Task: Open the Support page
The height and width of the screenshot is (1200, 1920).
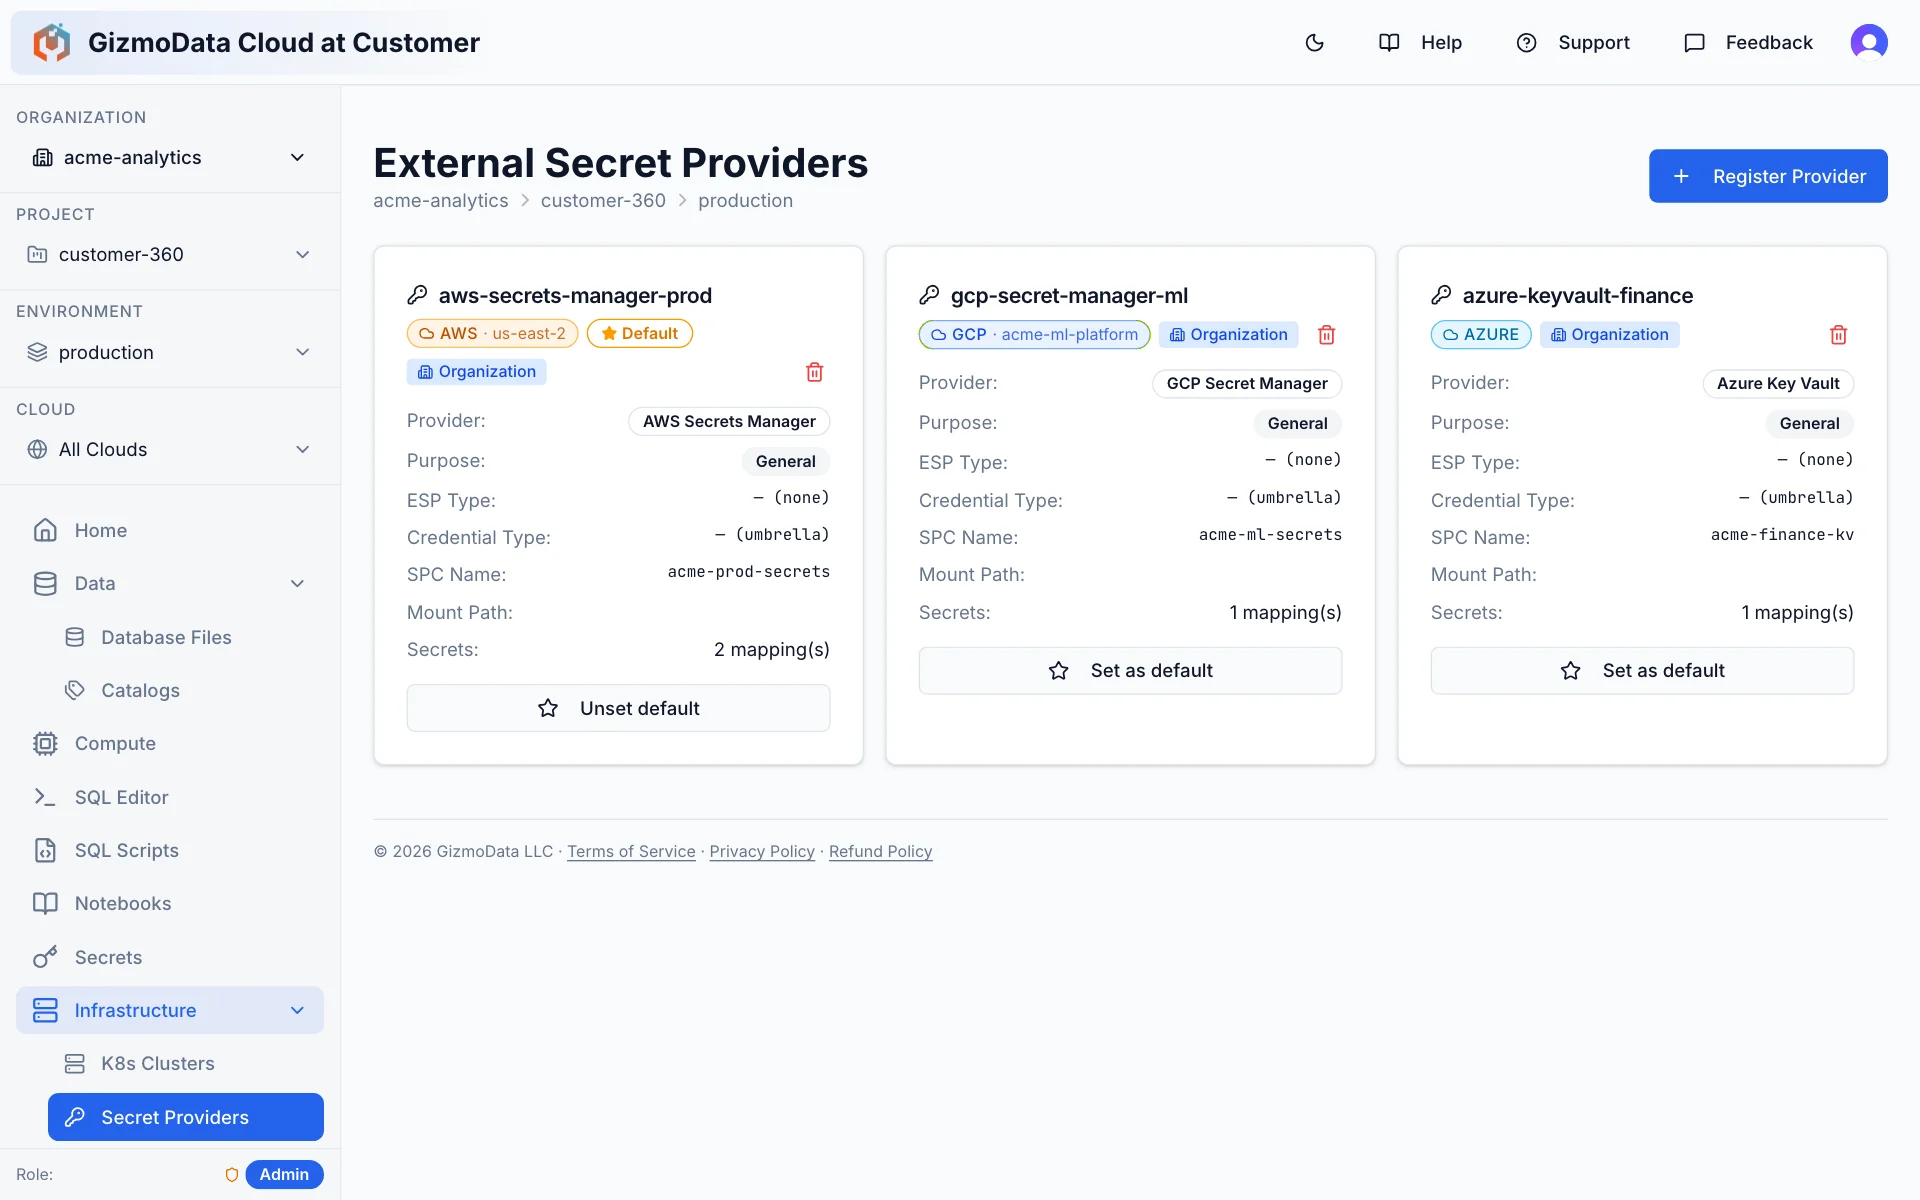Action: (x=1573, y=42)
